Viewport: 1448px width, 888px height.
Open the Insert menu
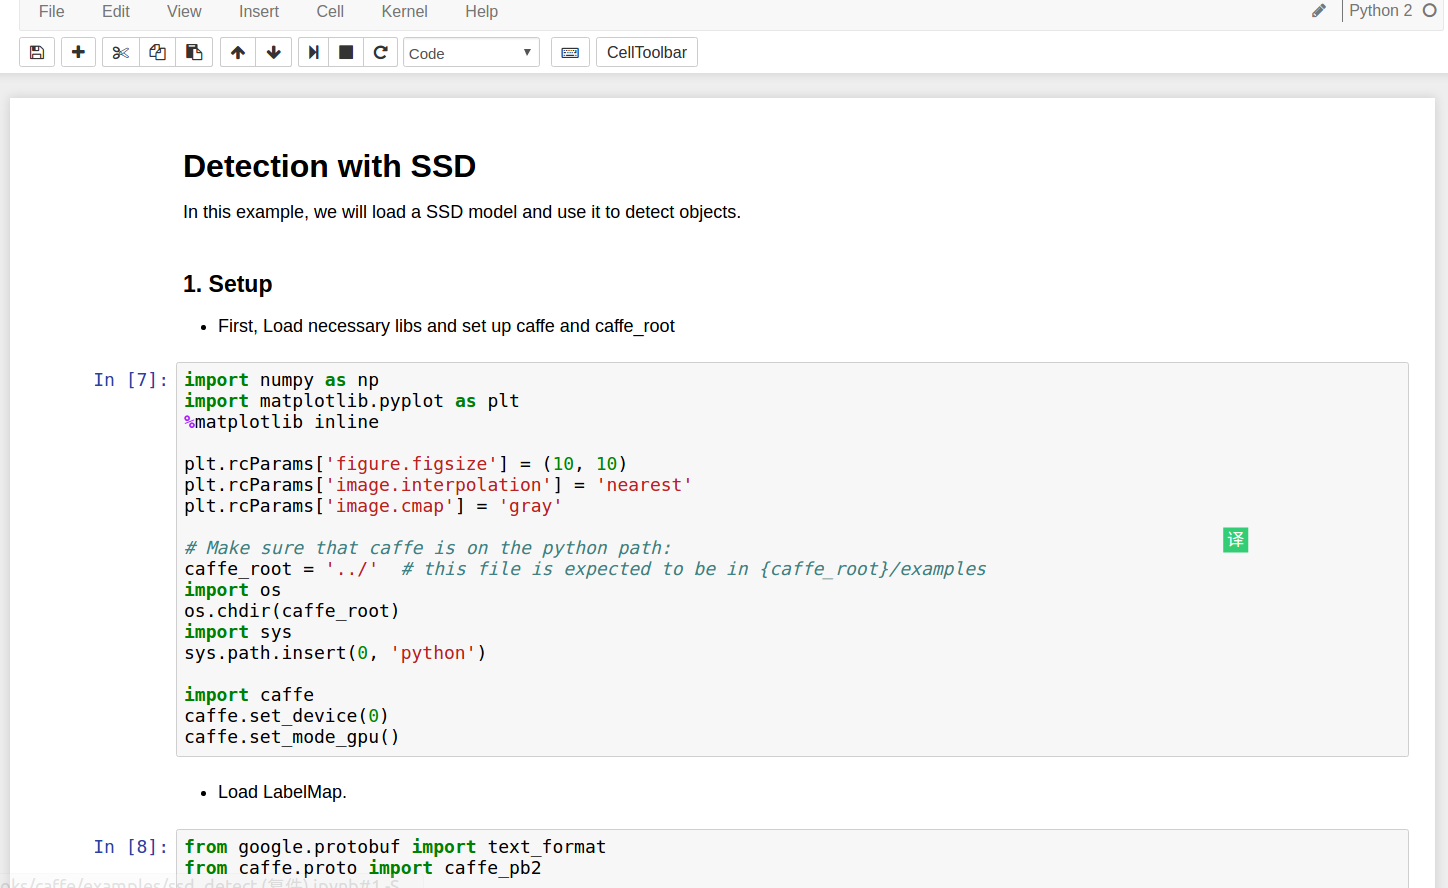click(x=259, y=11)
